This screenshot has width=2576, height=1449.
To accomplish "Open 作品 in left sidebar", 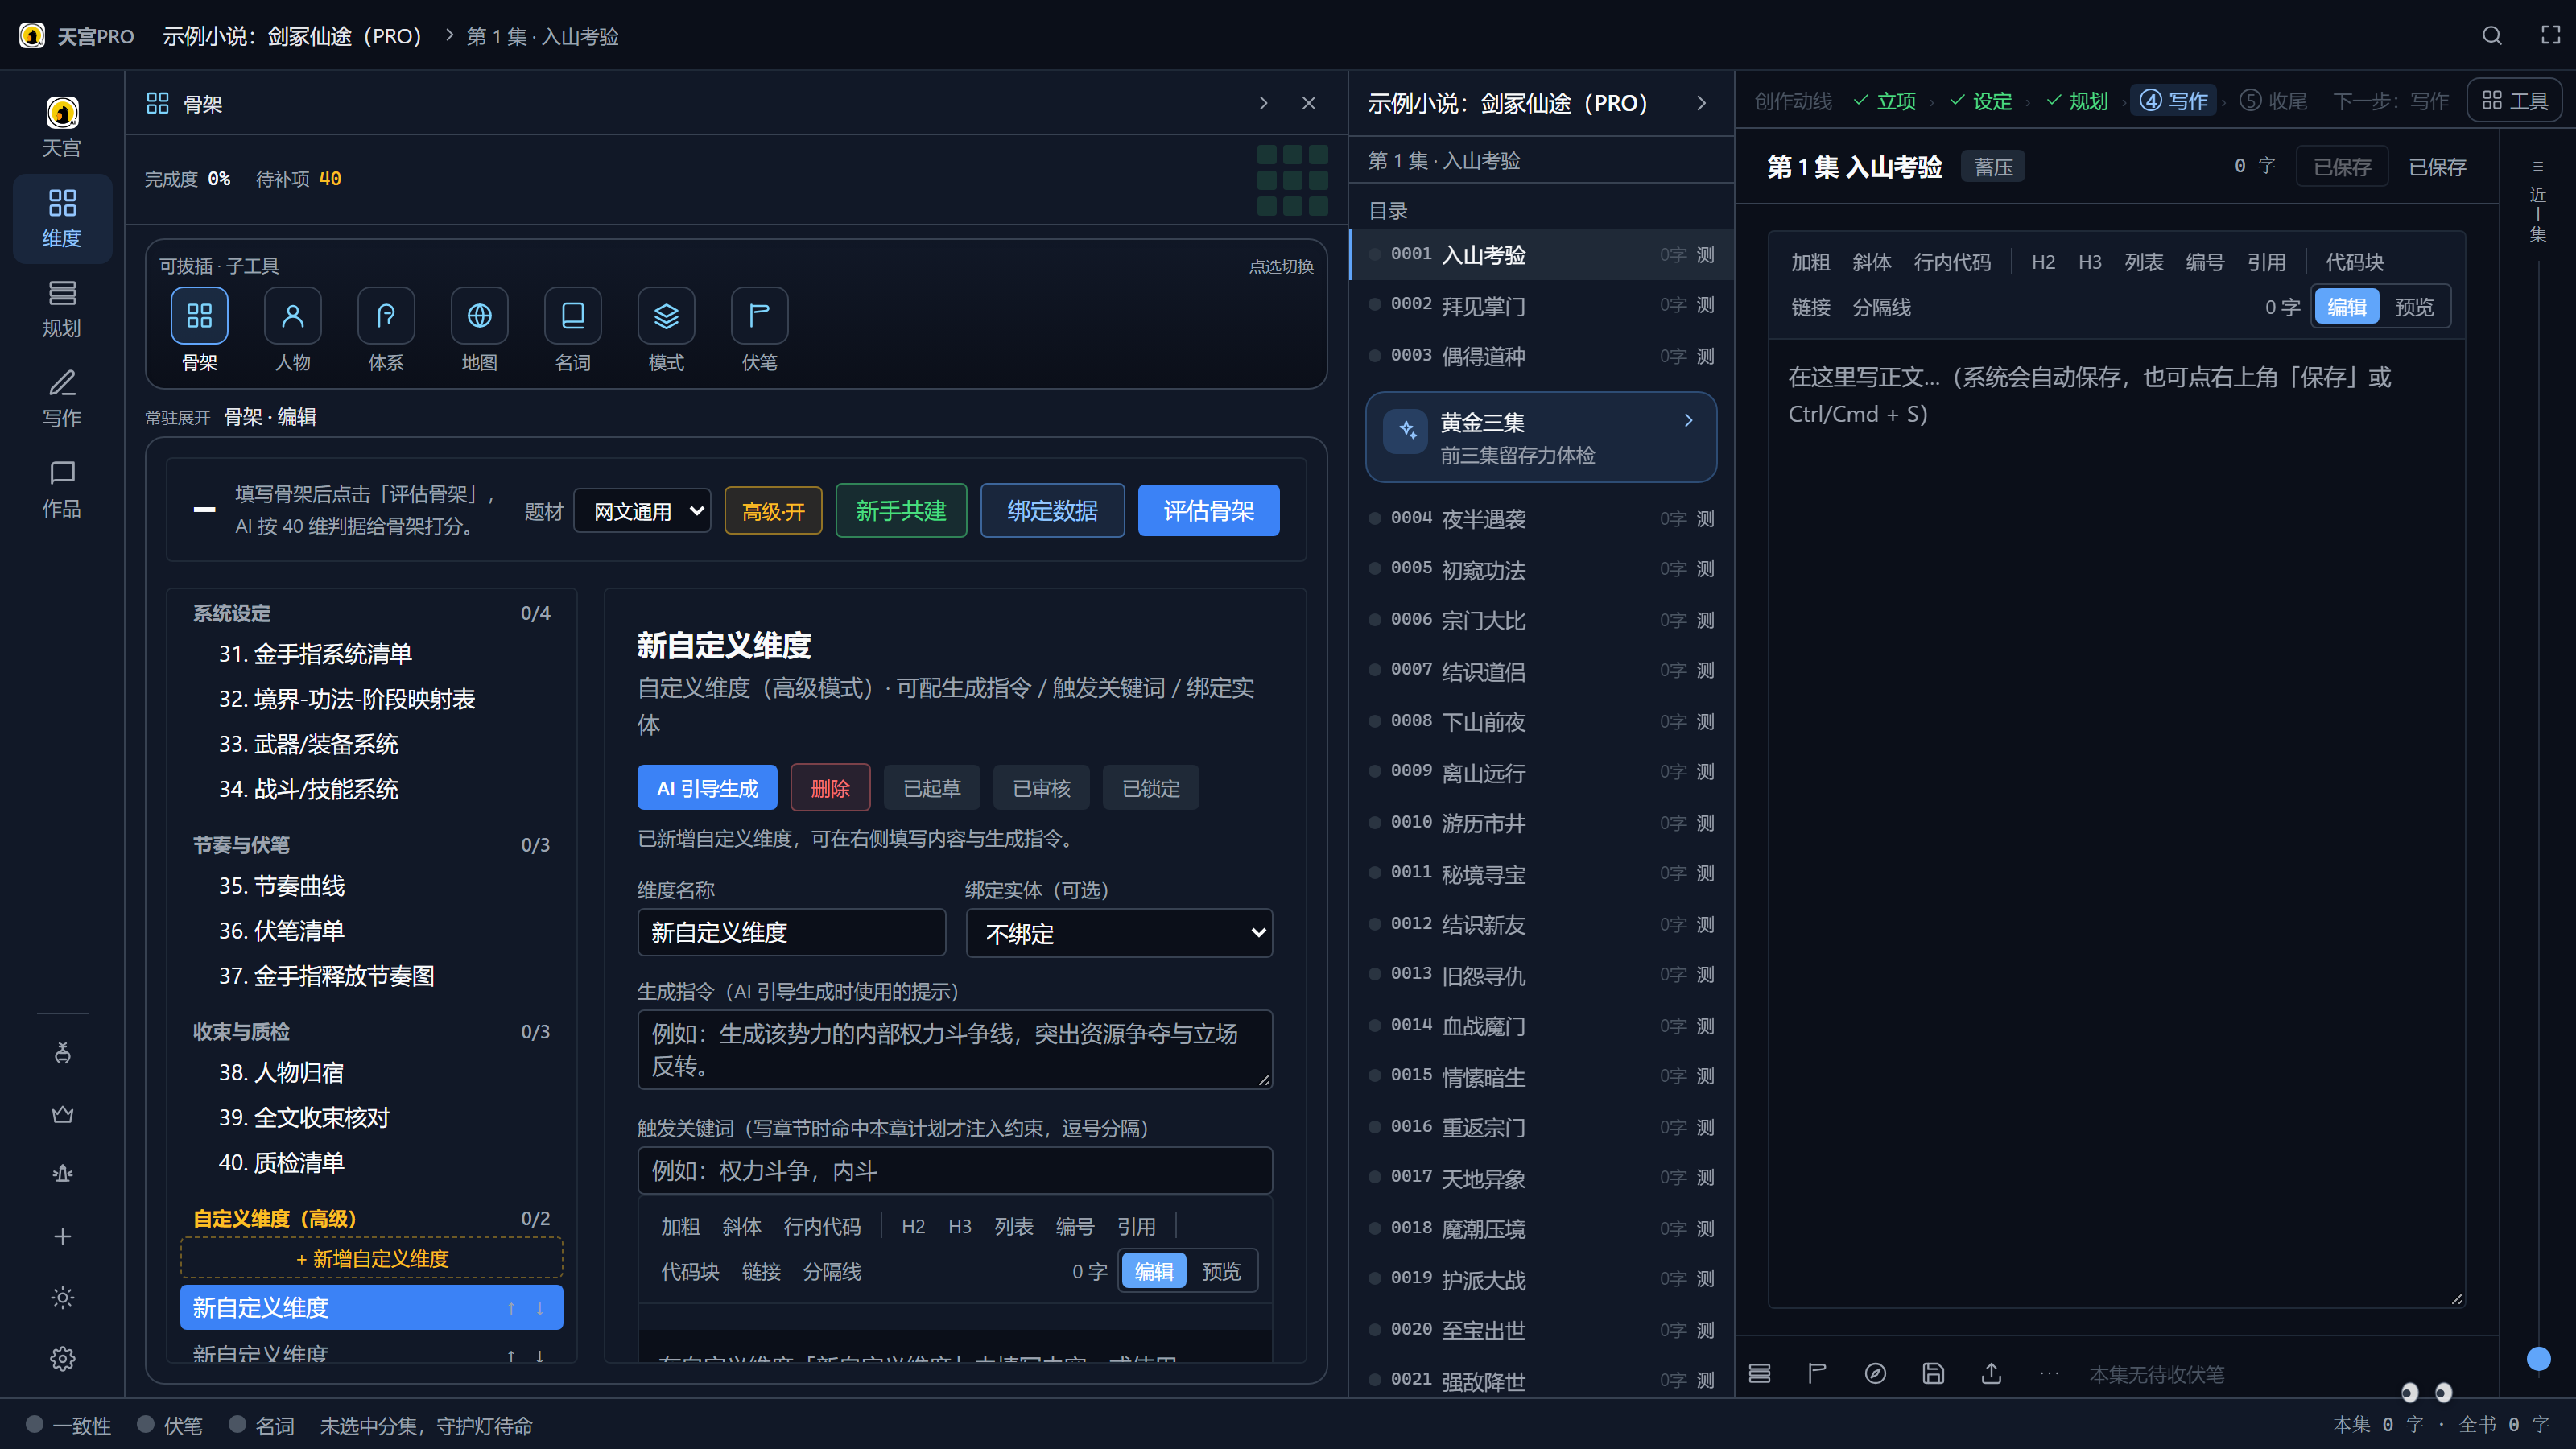I will pyautogui.click(x=62, y=489).
